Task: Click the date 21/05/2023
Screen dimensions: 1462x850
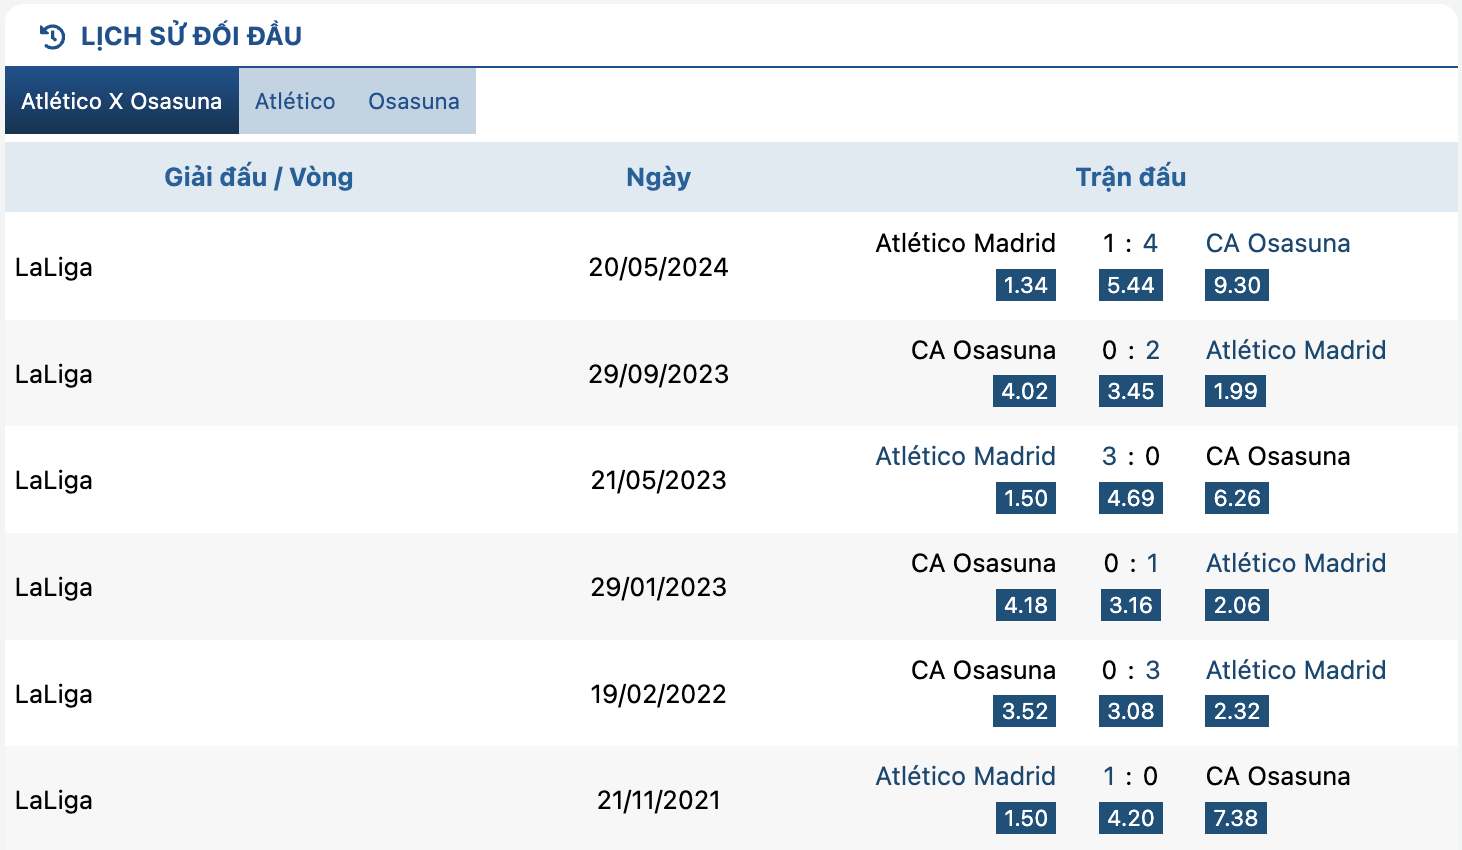Action: tap(658, 480)
